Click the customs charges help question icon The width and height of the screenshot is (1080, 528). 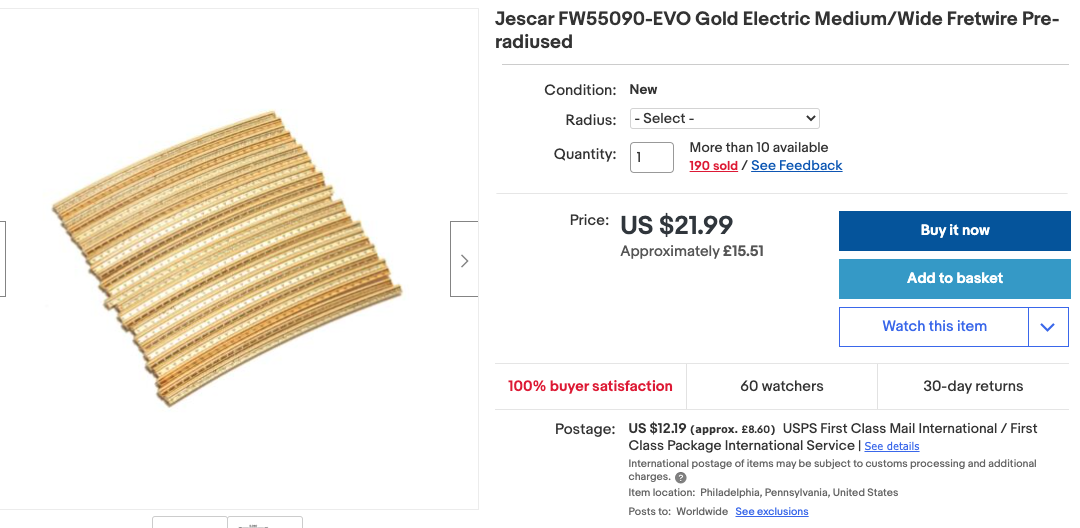click(681, 478)
